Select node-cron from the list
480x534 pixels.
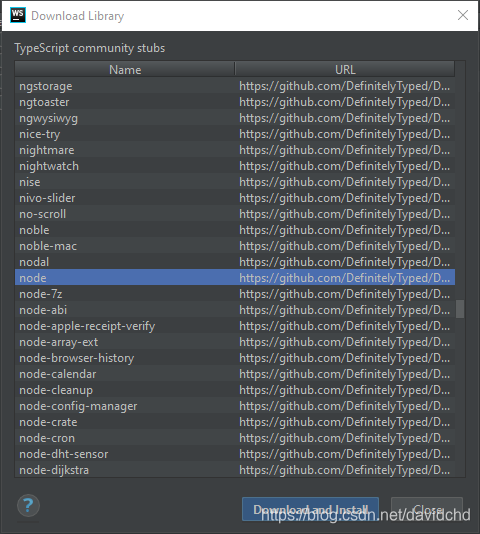tap(235, 438)
